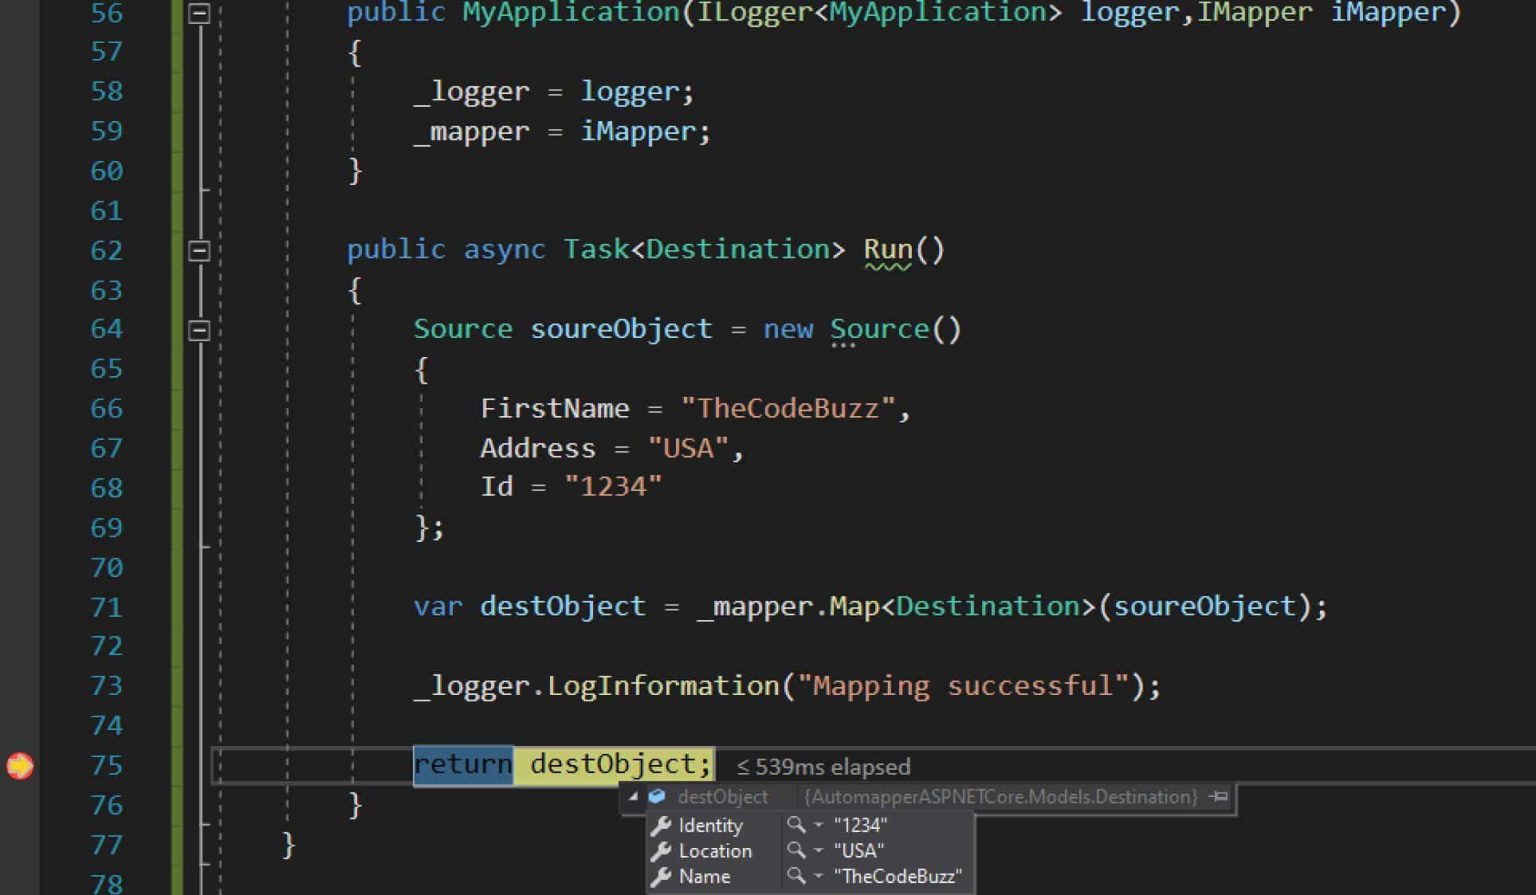Click the Run method name
The image size is (1536, 895).
888,250
